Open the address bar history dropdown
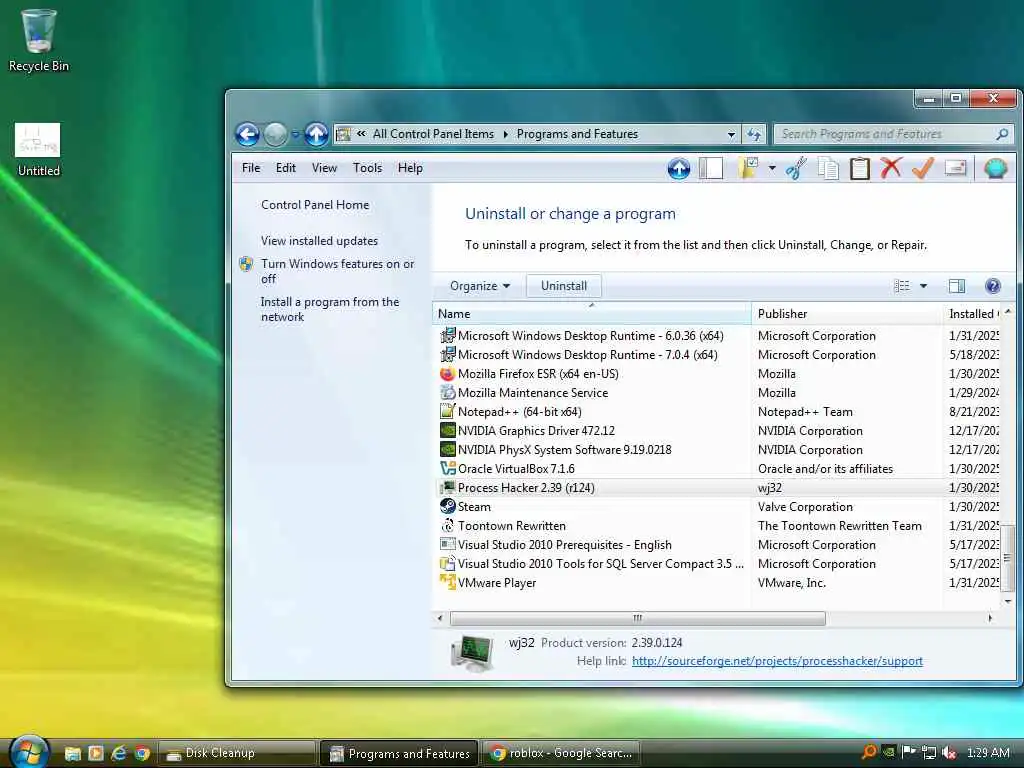Viewport: 1024px width, 768px height. pyautogui.click(x=731, y=134)
